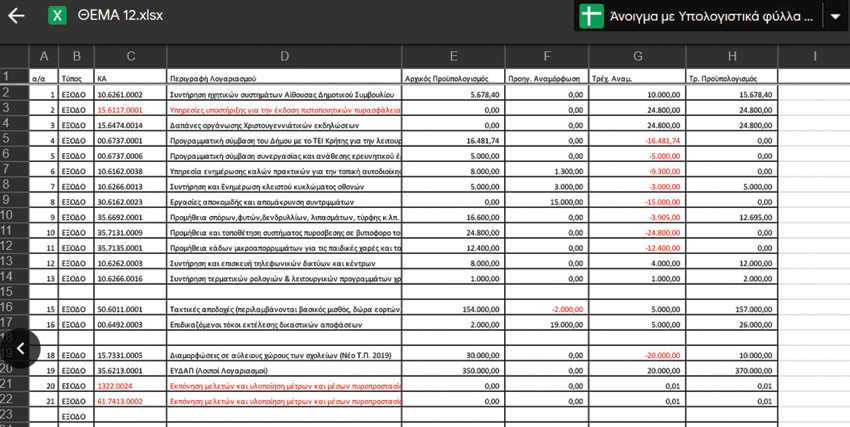Image resolution: width=850 pixels, height=427 pixels.
Task: Go to previous file with left chevron
Action: click(21, 348)
